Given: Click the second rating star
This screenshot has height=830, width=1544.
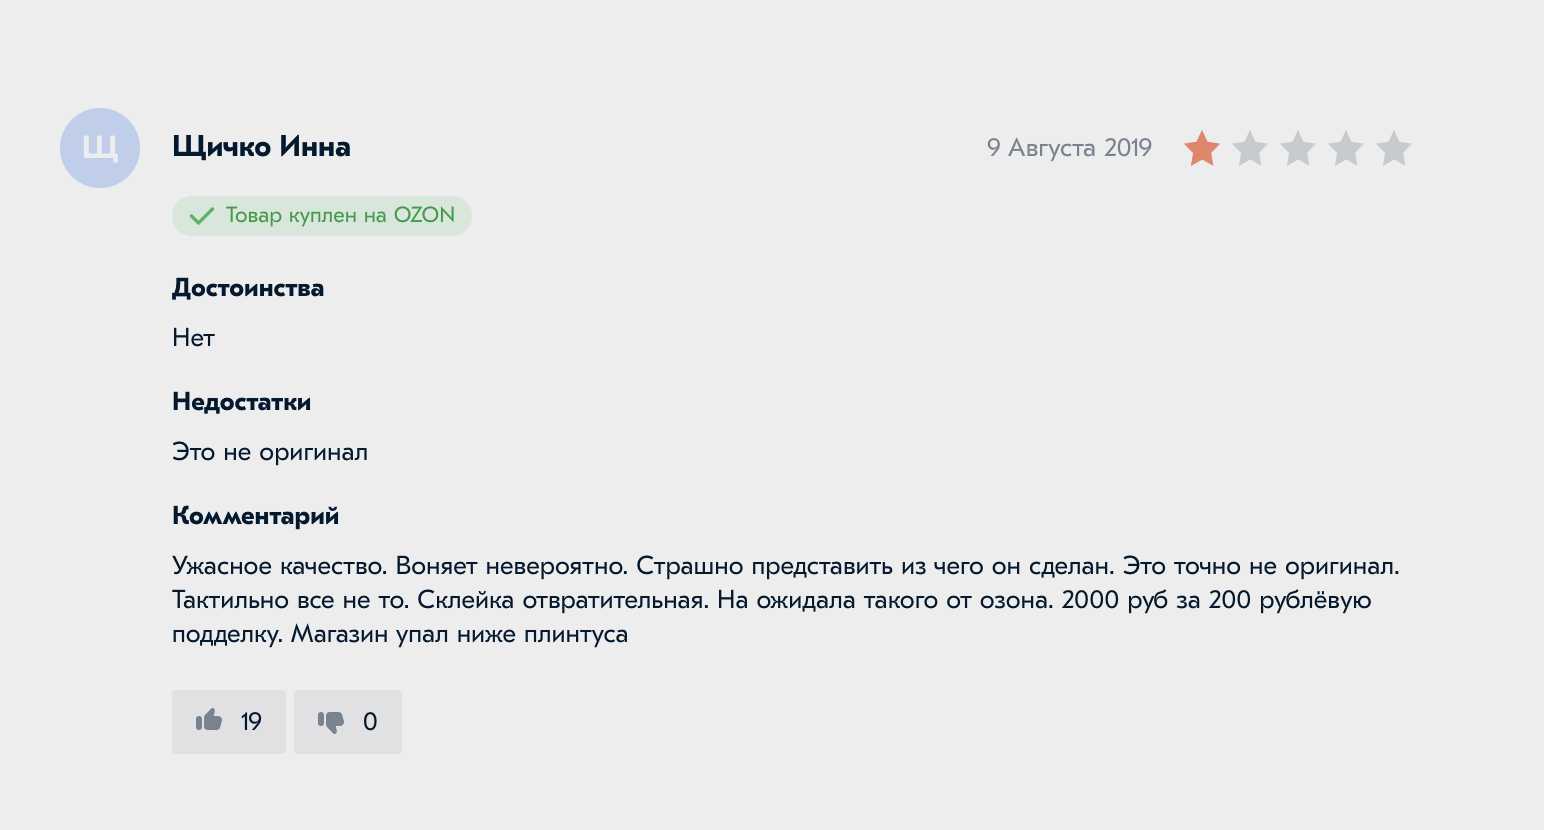Looking at the screenshot, I should 1250,149.
